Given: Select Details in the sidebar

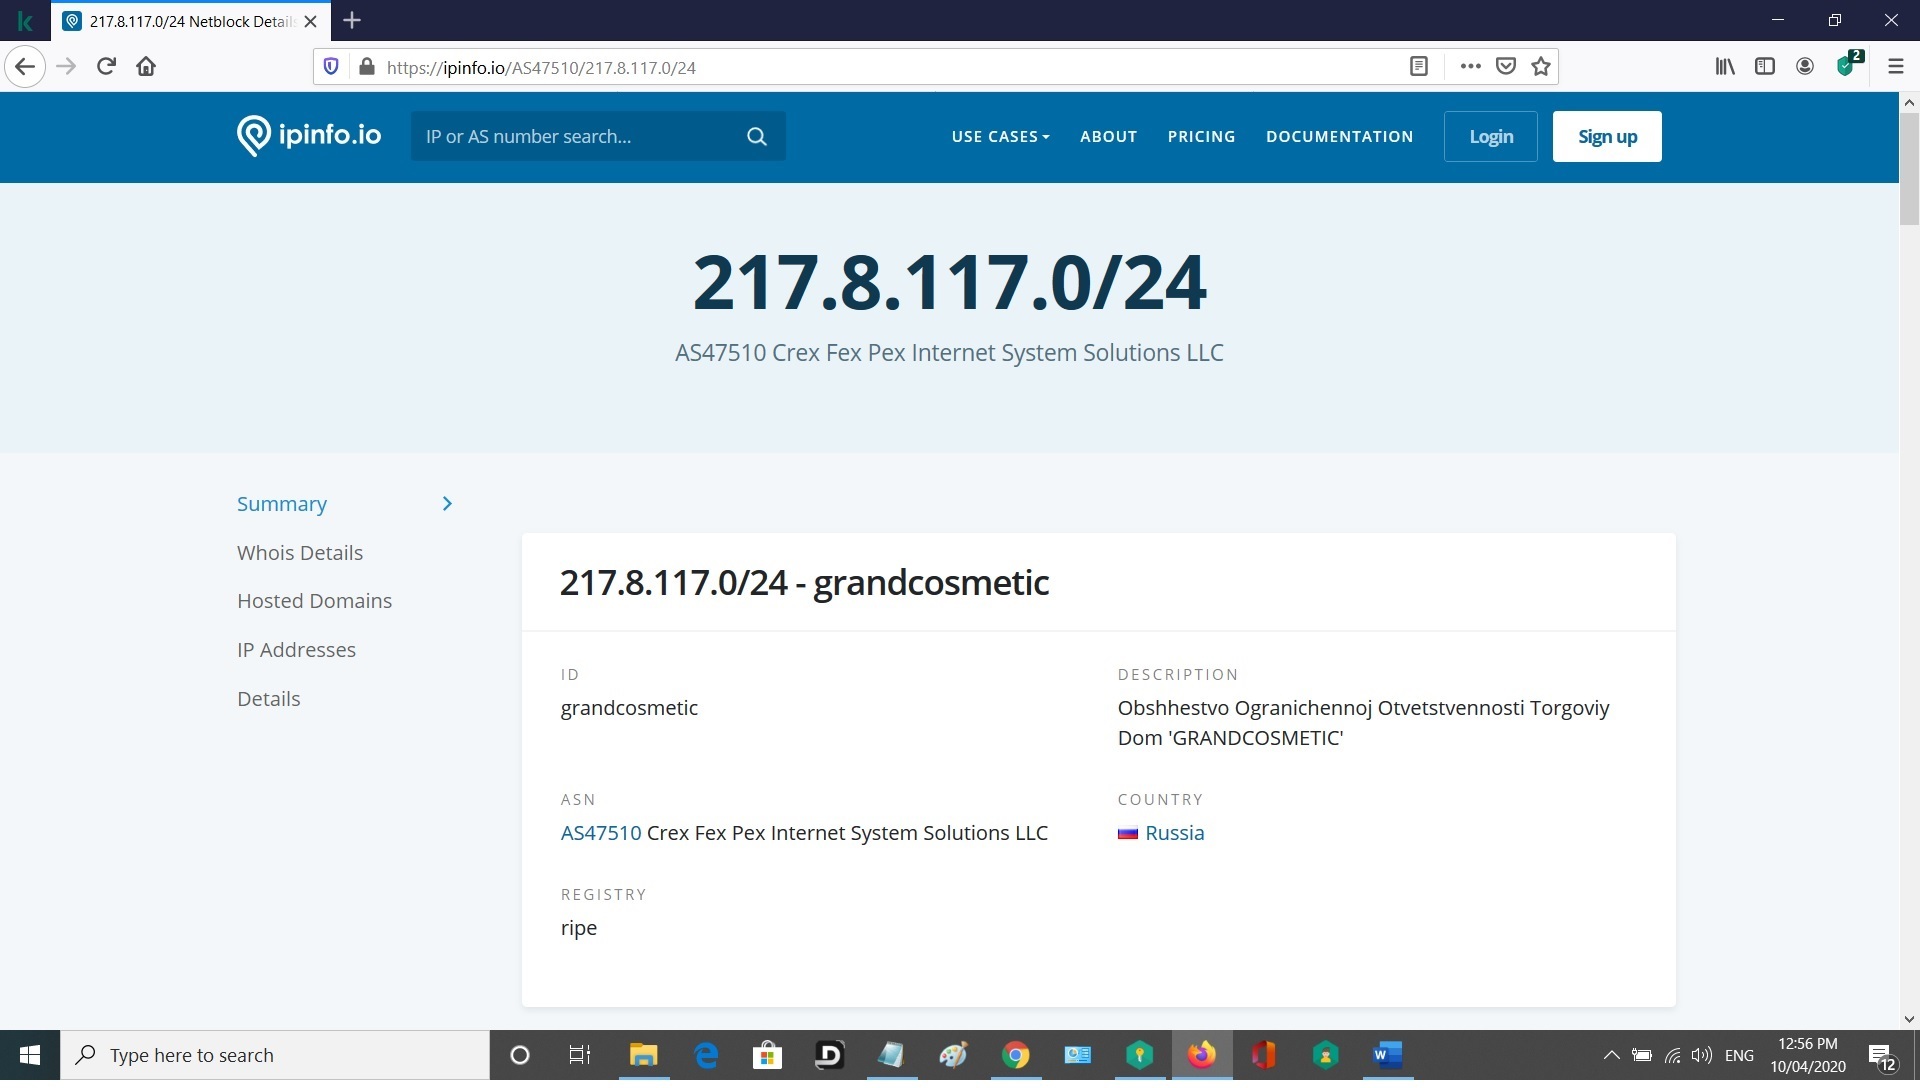Looking at the screenshot, I should pyautogui.click(x=268, y=699).
